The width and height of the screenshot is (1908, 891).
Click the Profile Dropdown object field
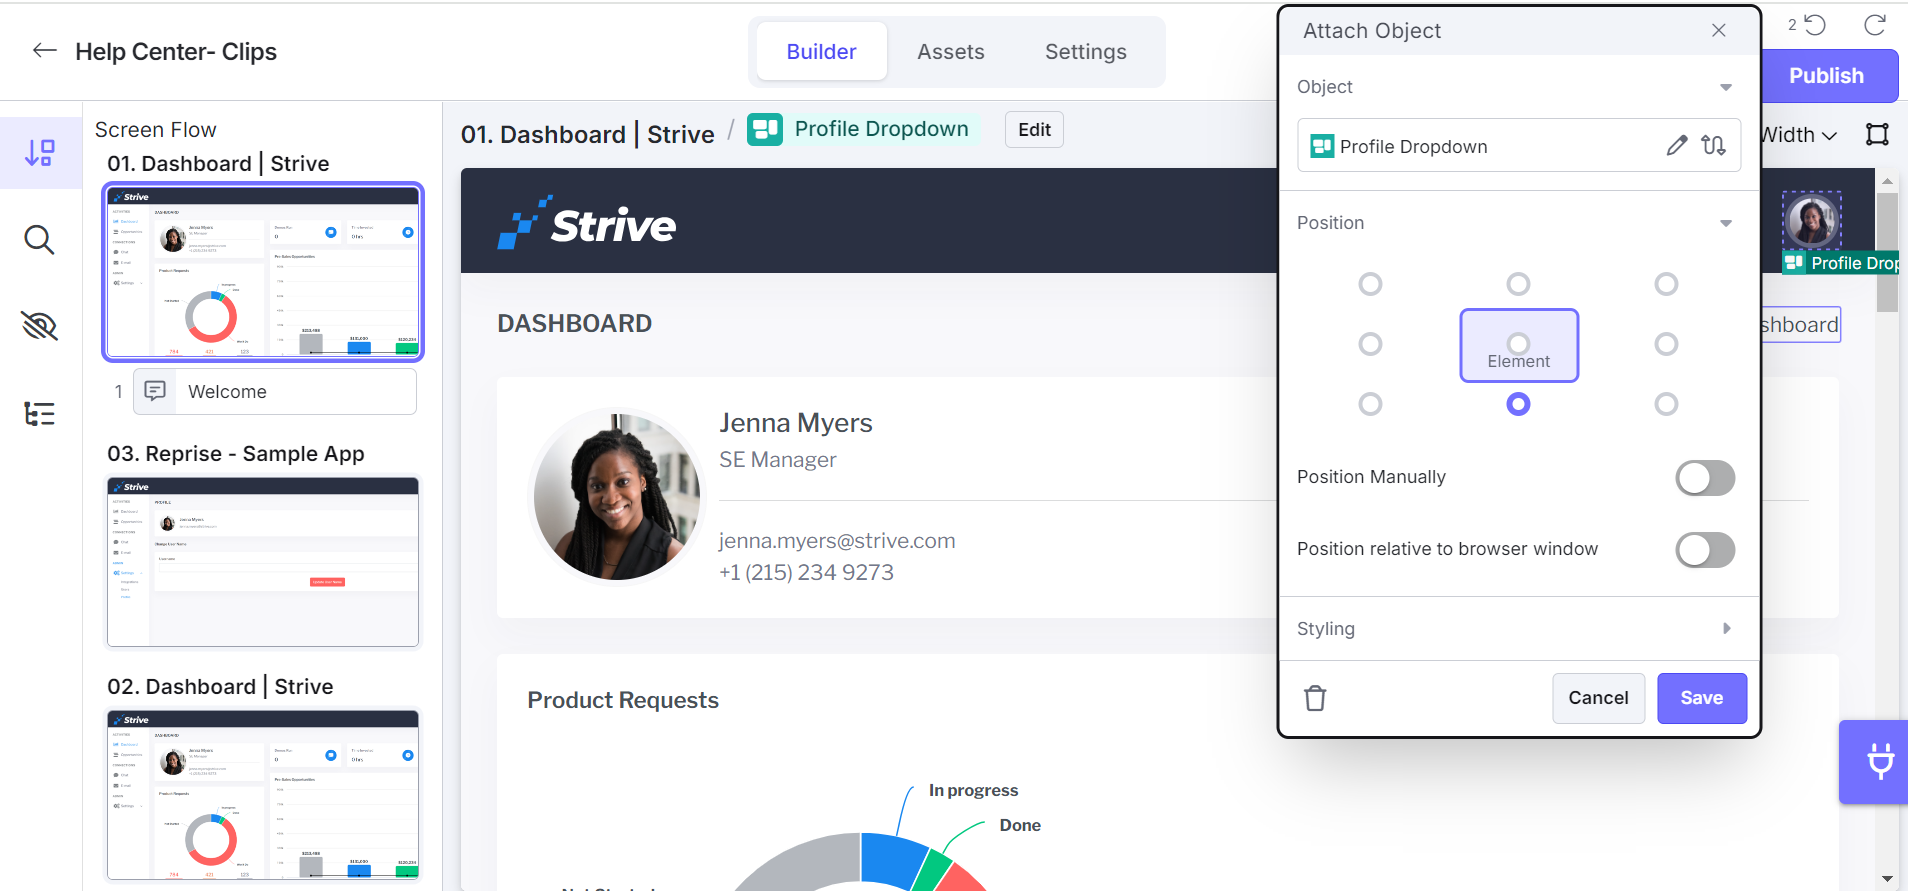tap(1518, 146)
